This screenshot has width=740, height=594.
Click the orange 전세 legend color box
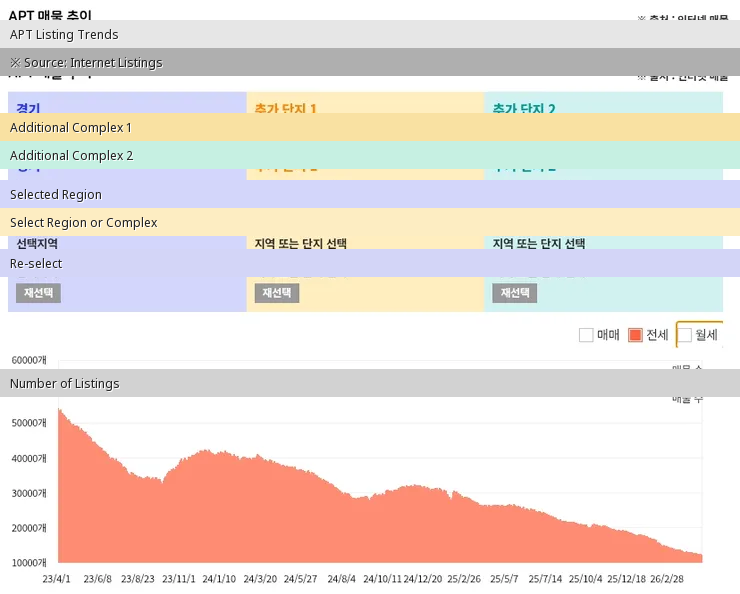635,335
